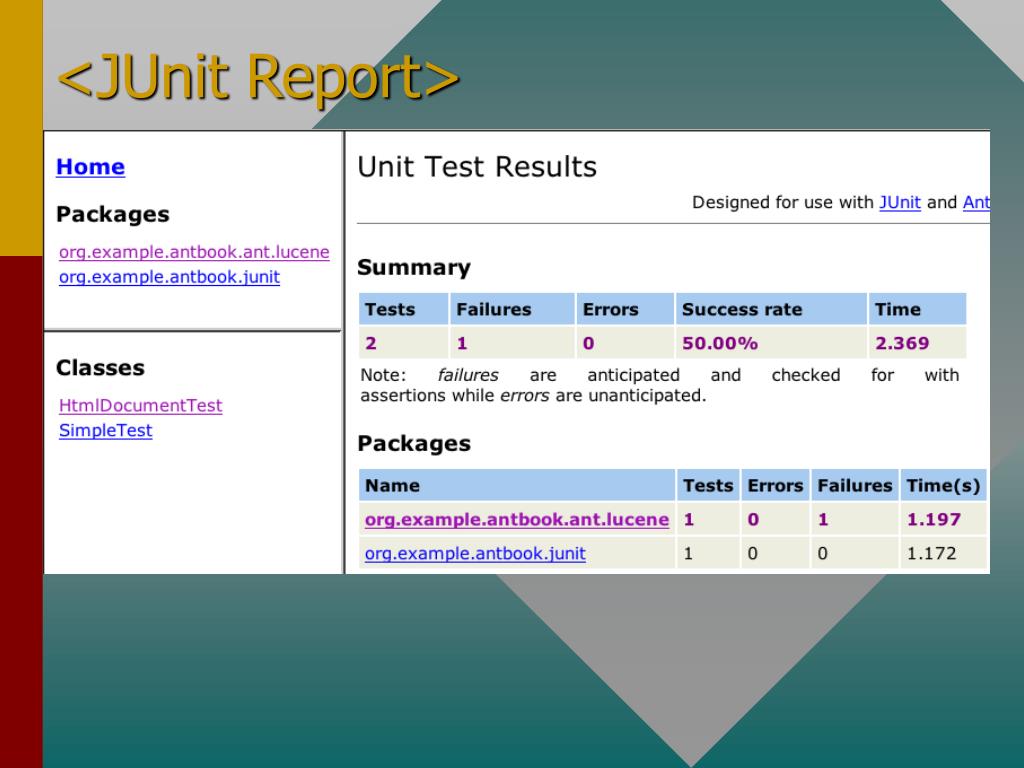Viewport: 1024px width, 768px height.
Task: Follow the Ant link in header
Action: pos(976,202)
